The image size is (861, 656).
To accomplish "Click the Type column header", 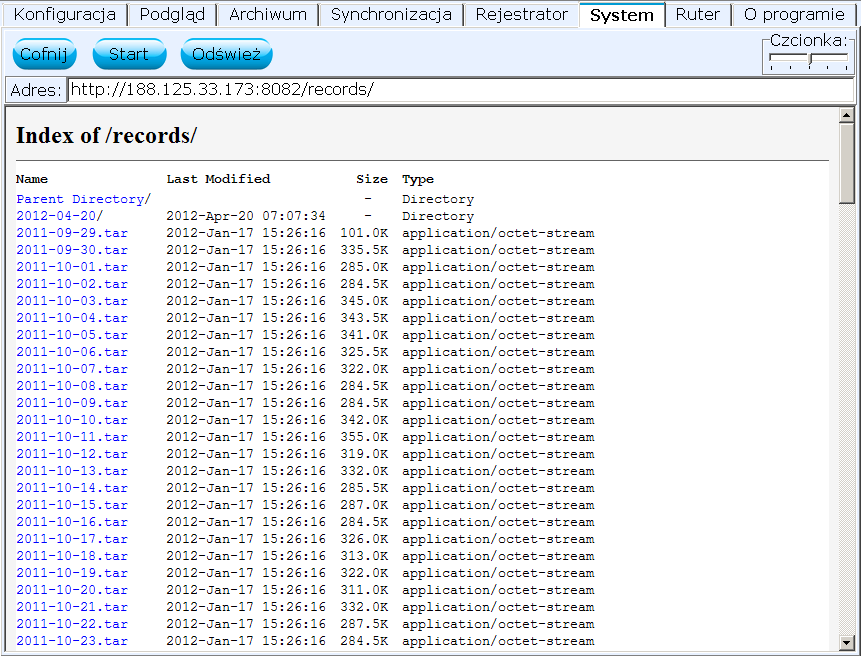I will click(x=418, y=179).
